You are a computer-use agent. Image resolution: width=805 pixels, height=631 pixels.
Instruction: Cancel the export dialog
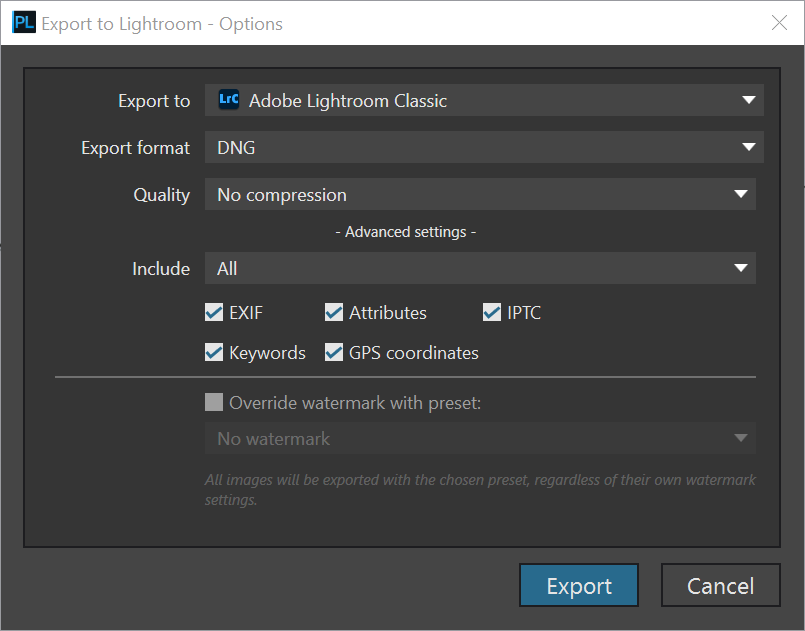click(x=720, y=586)
